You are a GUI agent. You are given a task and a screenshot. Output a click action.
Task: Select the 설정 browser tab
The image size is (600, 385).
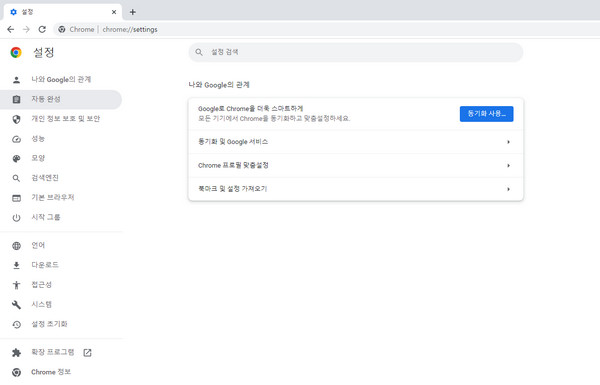[x=63, y=12]
